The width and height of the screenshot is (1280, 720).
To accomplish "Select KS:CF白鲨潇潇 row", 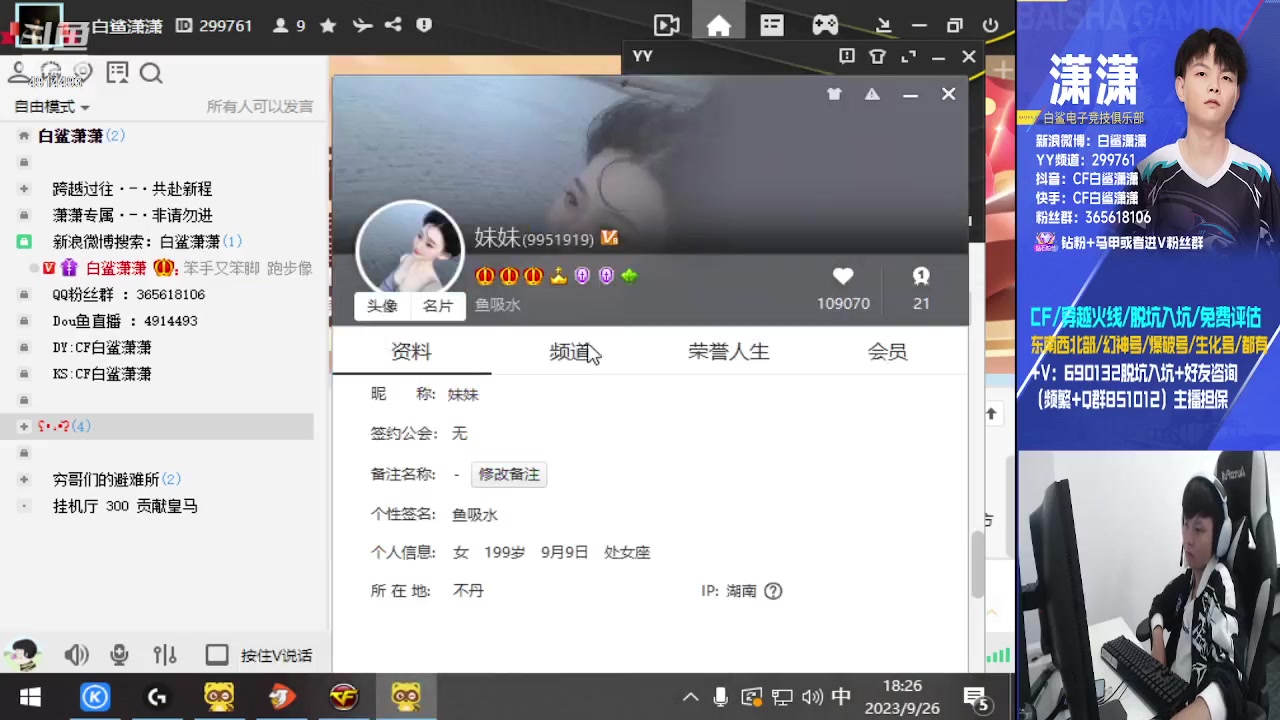I will [102, 374].
